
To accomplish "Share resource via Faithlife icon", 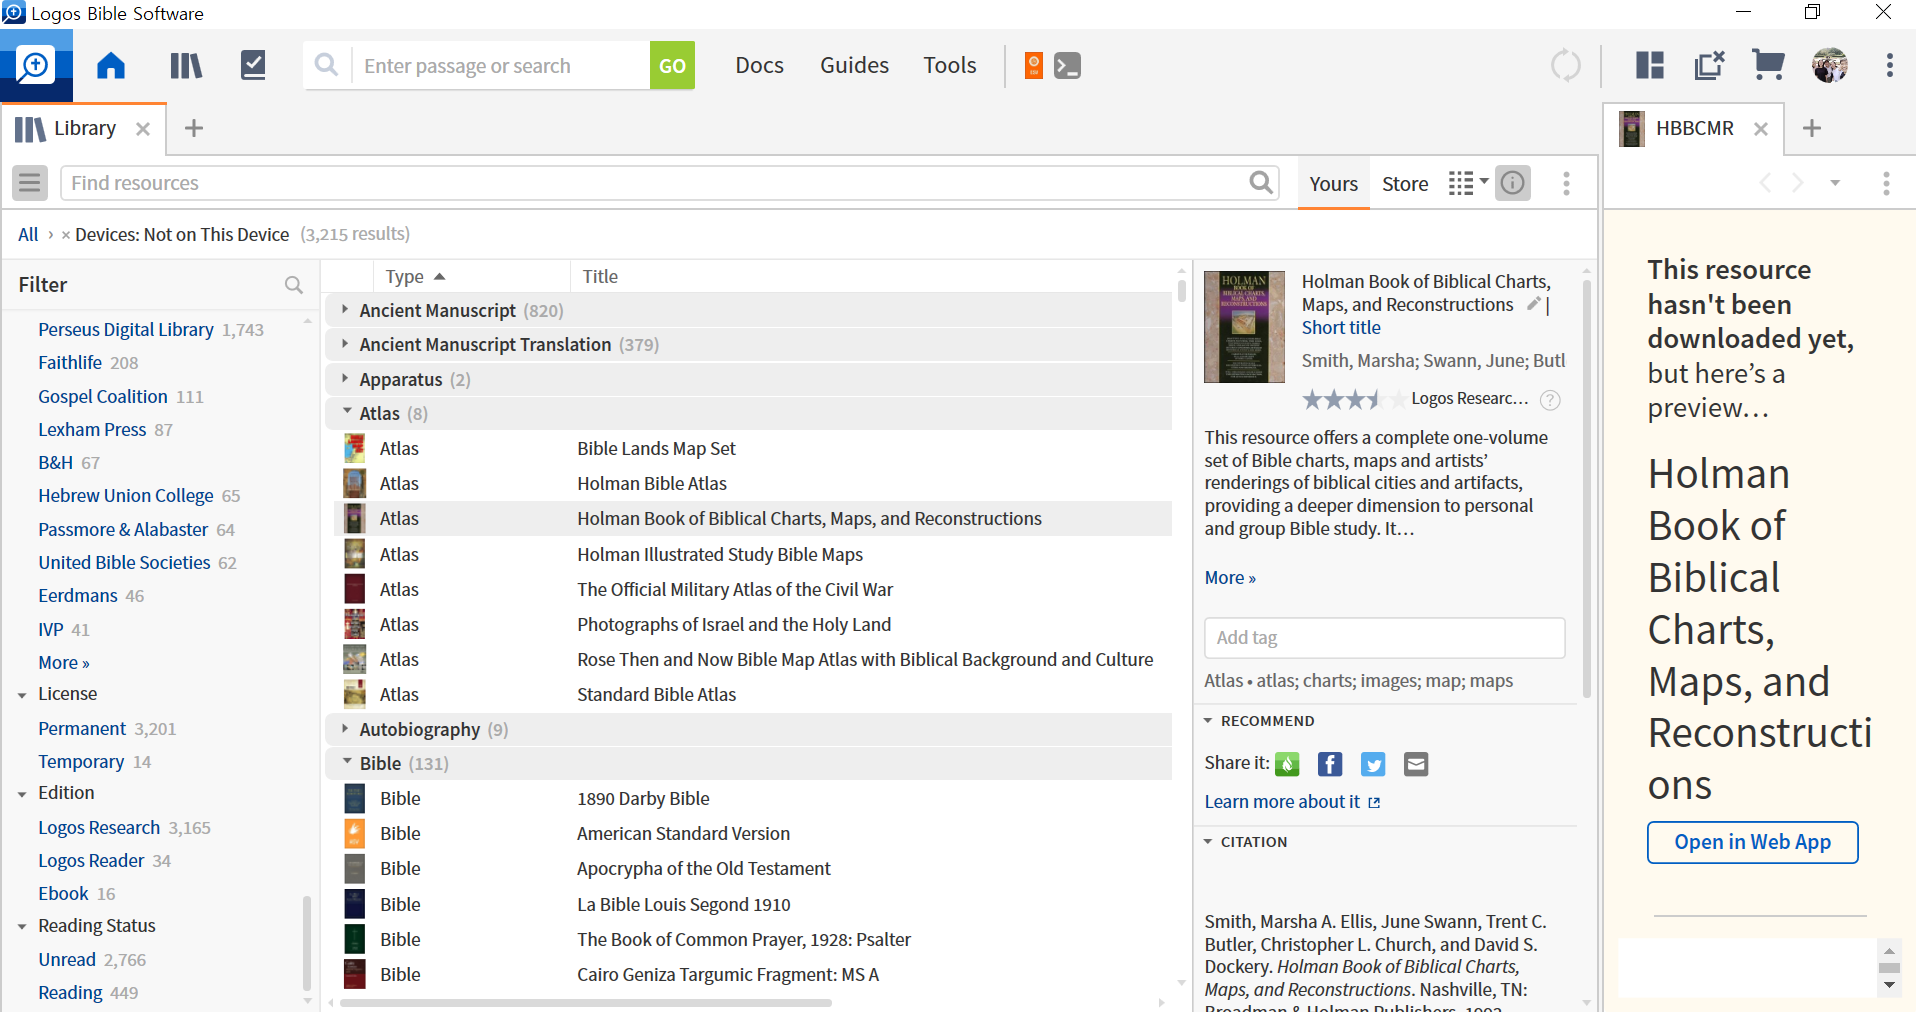I will (1288, 764).
